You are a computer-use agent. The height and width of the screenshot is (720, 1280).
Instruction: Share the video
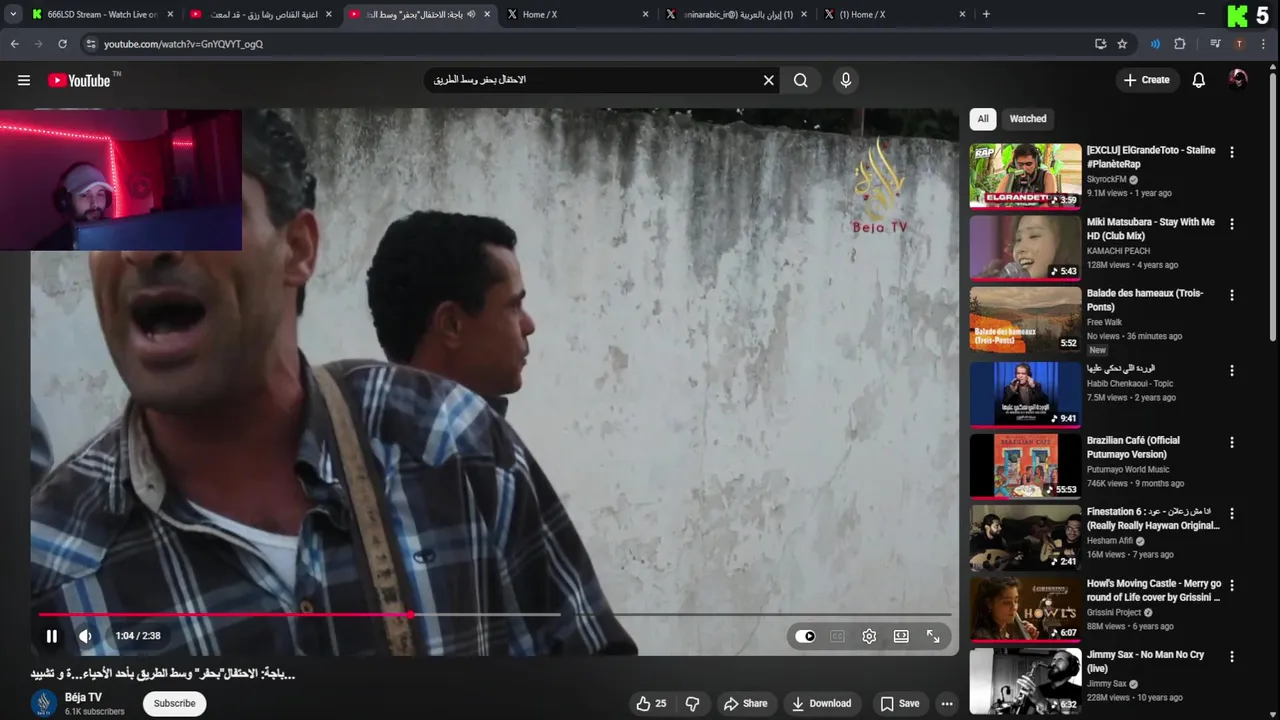[746, 704]
